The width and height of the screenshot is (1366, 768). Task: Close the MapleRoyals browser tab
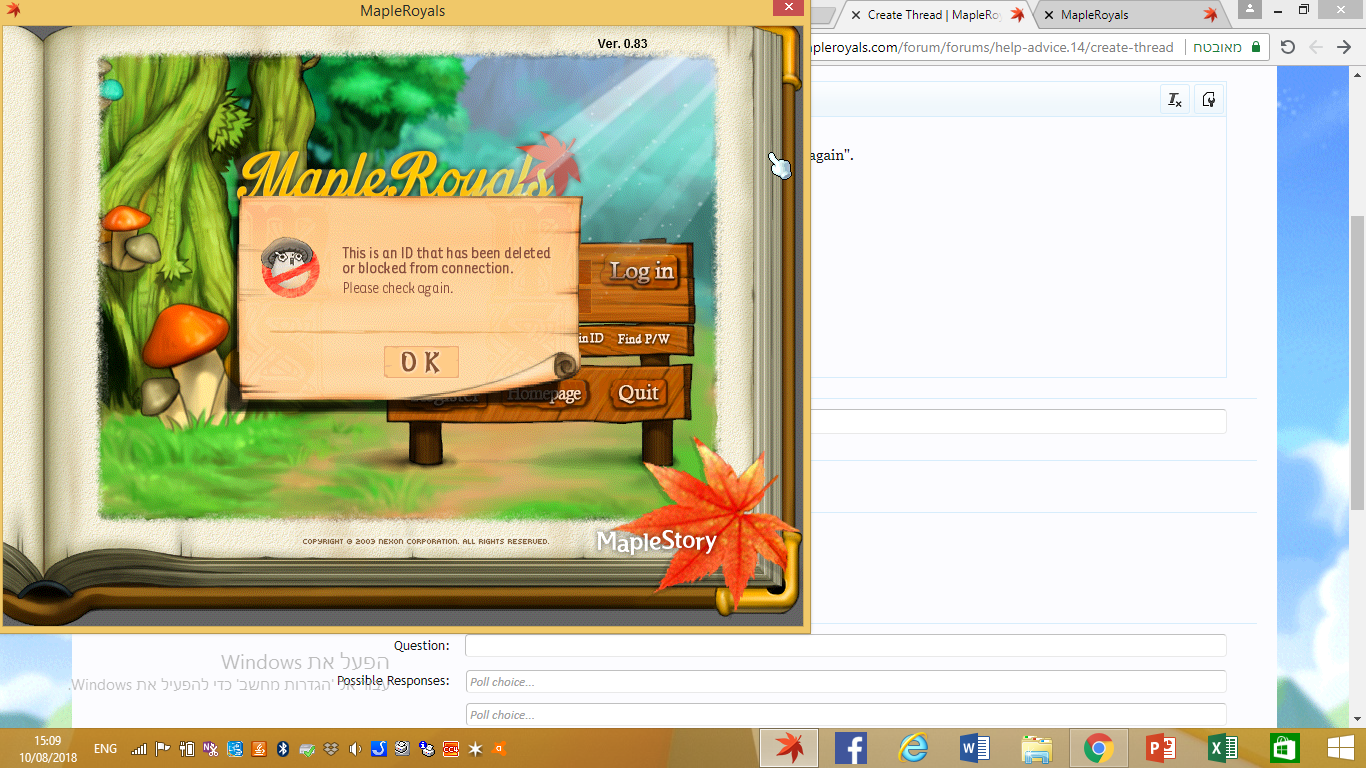click(x=1049, y=15)
